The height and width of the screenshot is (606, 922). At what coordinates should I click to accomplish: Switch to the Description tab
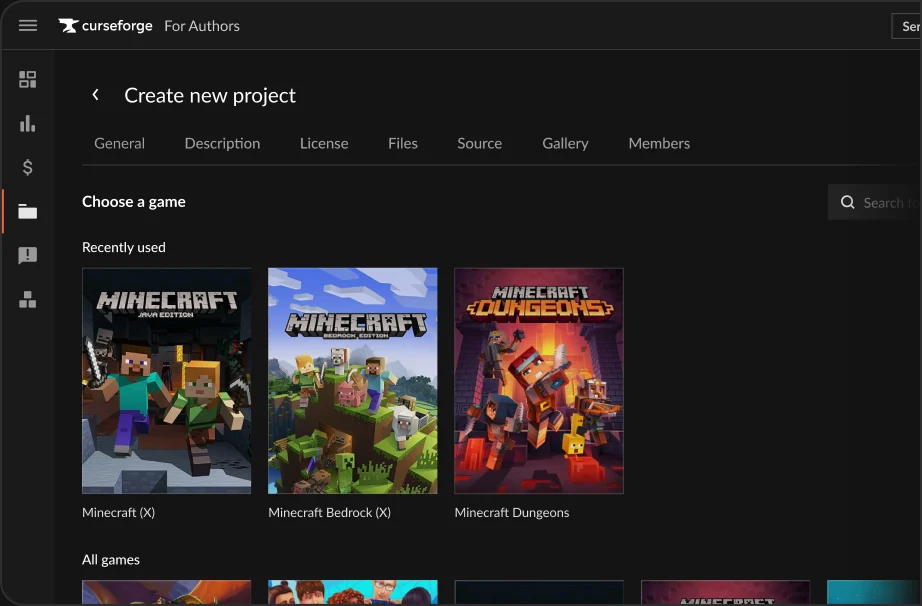click(x=222, y=143)
